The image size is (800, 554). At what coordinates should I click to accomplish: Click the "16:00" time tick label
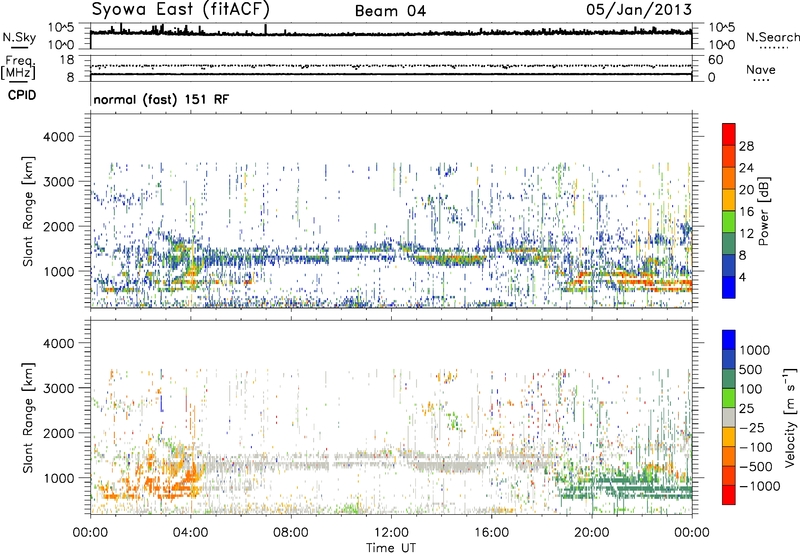tap(491, 533)
